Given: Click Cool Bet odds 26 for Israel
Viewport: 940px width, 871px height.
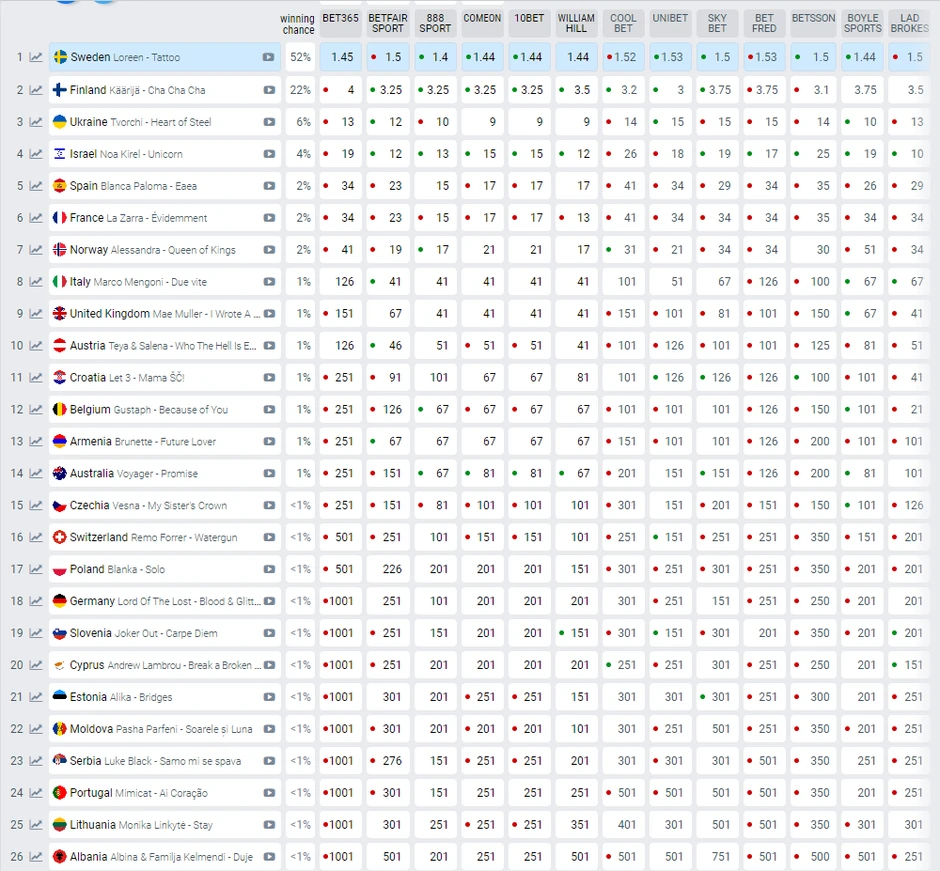Looking at the screenshot, I should (x=623, y=153).
